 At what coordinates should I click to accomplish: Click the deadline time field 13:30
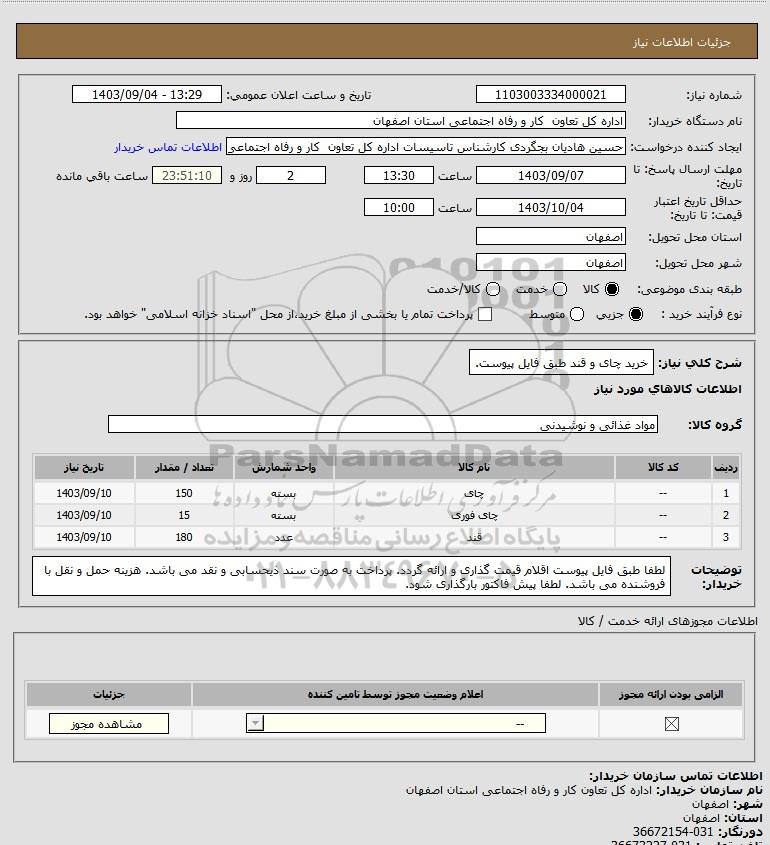(x=399, y=176)
